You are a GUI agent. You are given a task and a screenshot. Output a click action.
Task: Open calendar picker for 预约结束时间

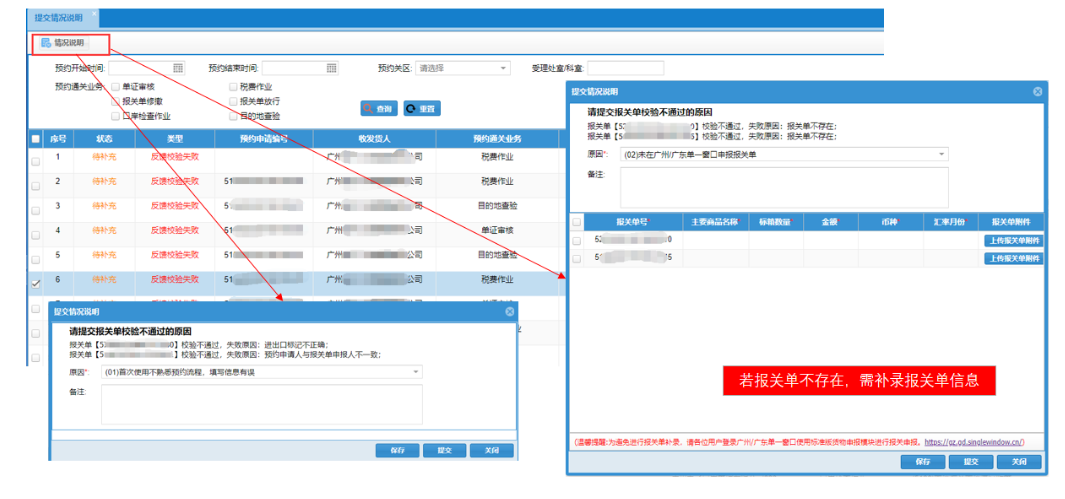tap(331, 68)
